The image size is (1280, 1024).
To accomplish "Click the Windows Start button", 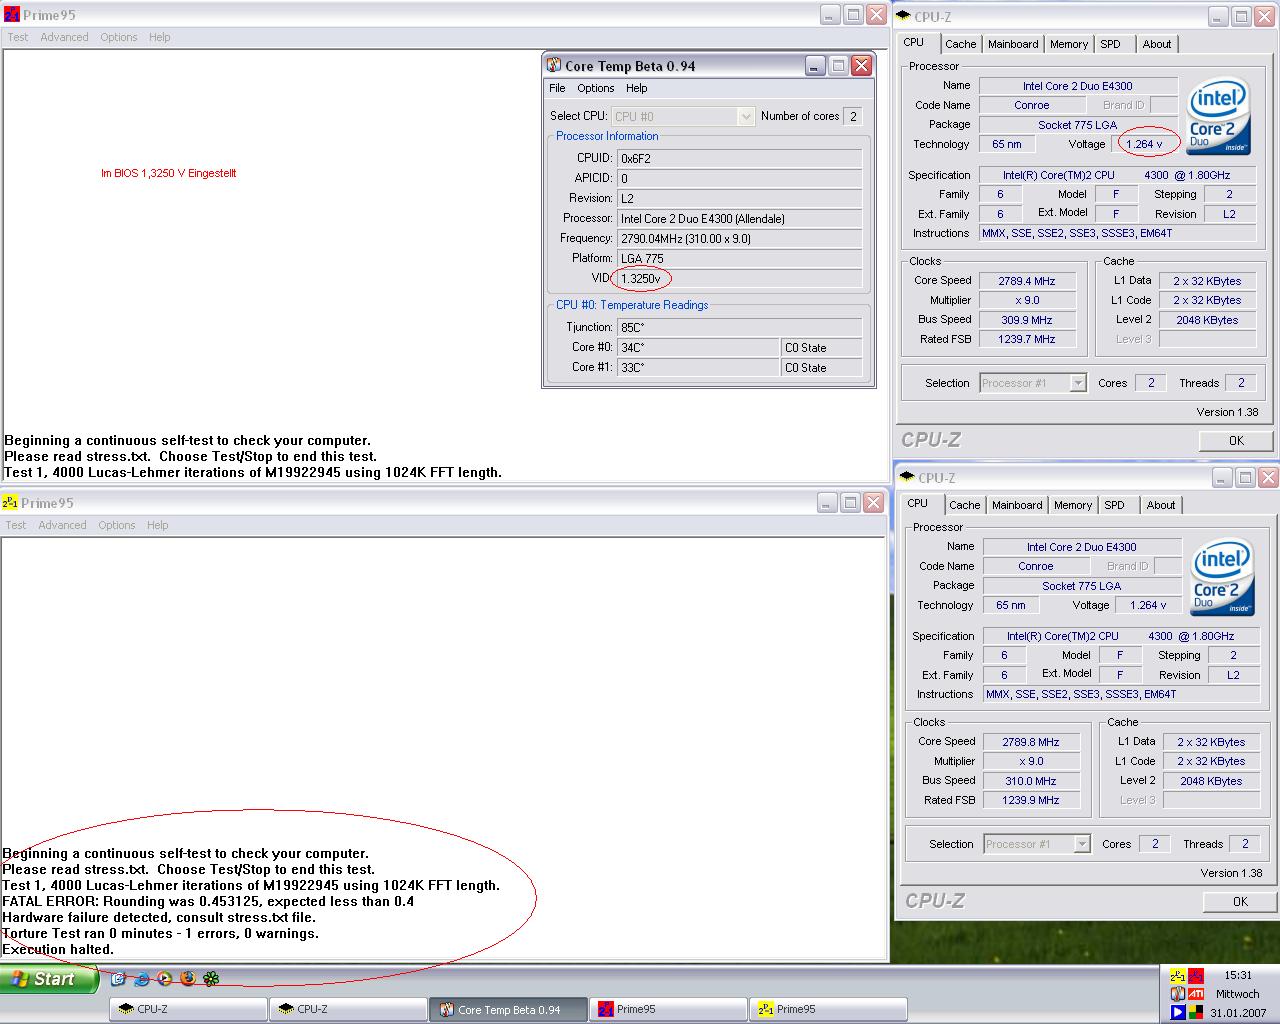I will point(49,979).
